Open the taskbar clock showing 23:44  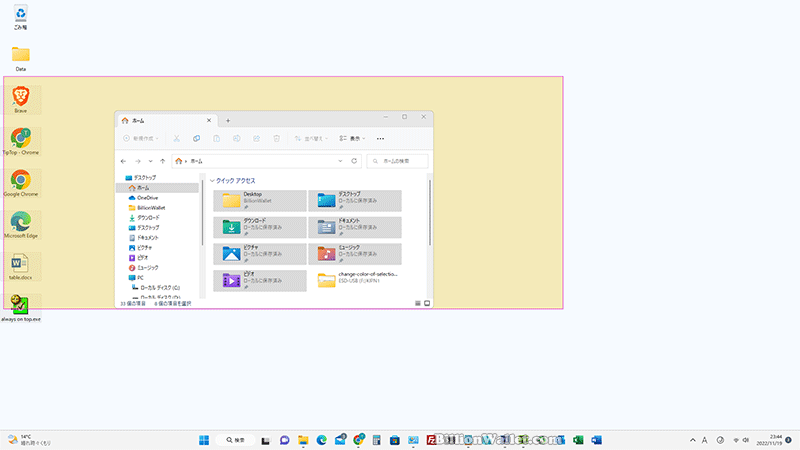(x=769, y=440)
